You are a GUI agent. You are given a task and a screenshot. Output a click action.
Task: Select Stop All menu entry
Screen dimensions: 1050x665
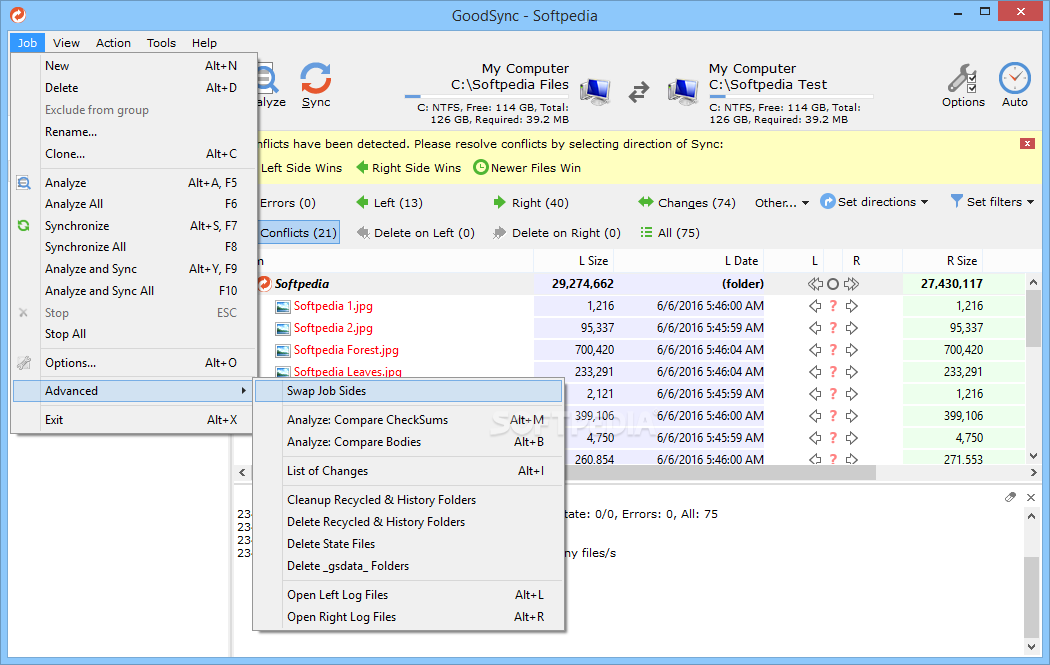[x=134, y=334]
